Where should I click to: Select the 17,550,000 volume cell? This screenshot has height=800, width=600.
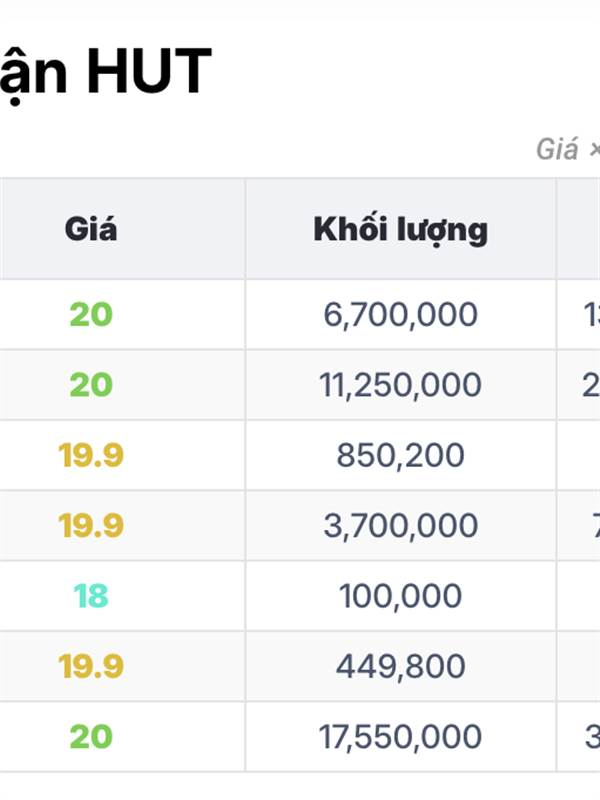(x=400, y=737)
